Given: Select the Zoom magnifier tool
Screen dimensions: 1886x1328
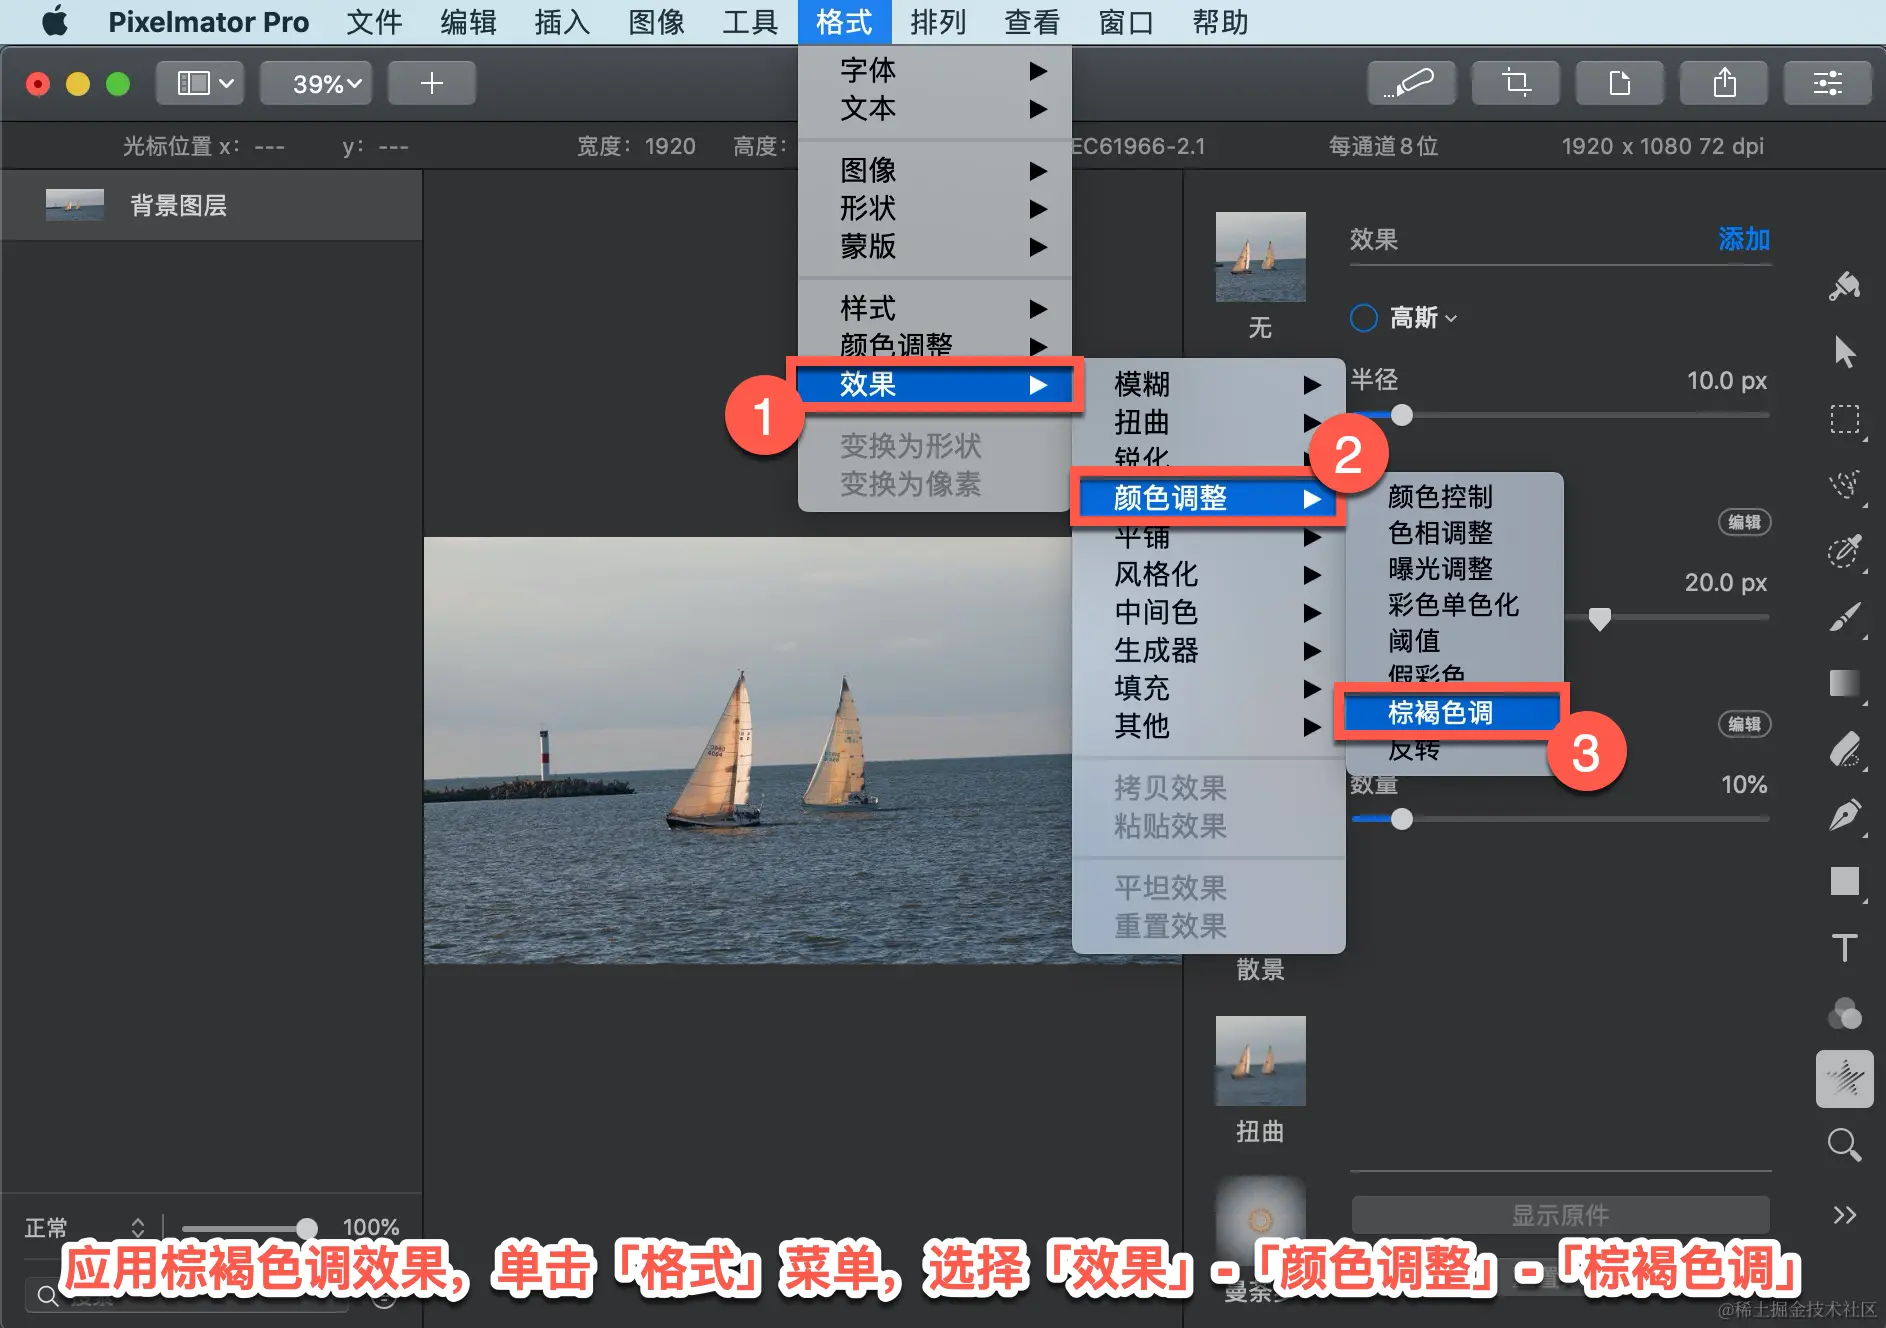Looking at the screenshot, I should pyautogui.click(x=1844, y=1145).
